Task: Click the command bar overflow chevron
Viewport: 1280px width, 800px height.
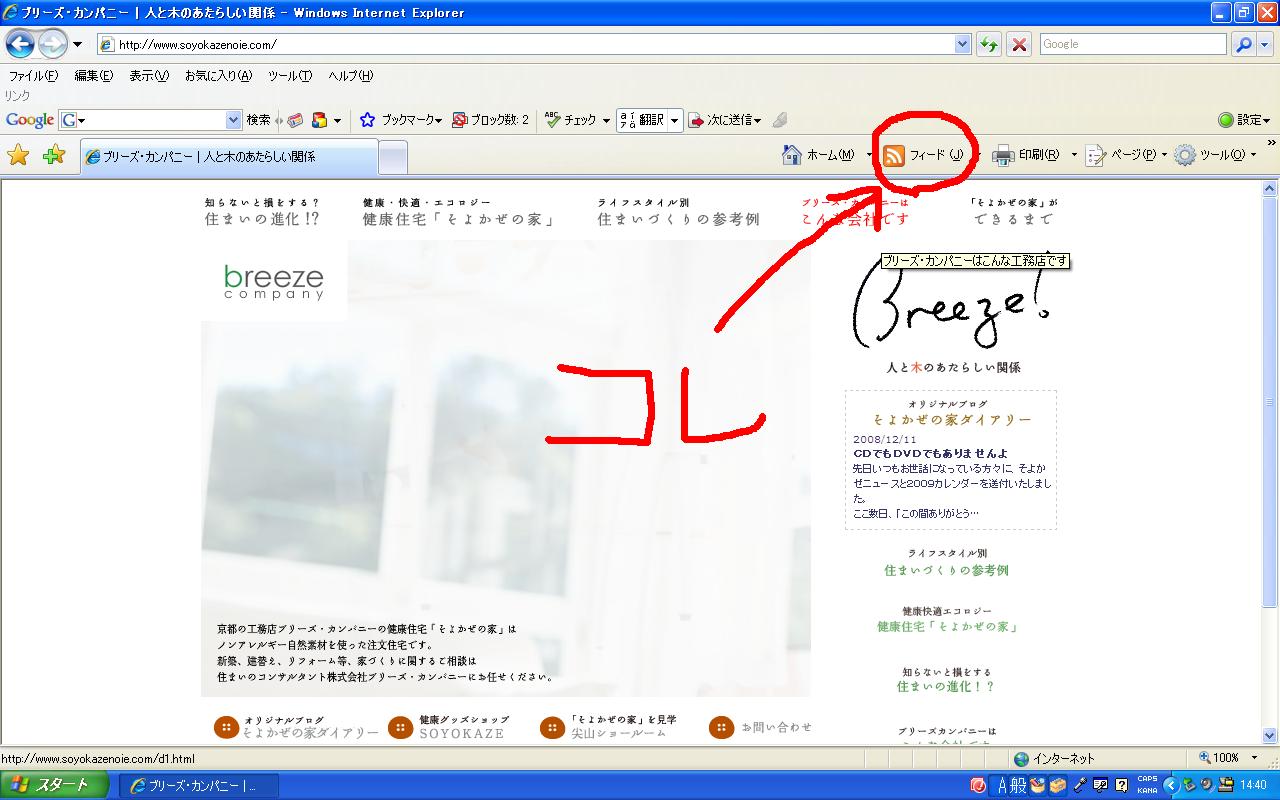Action: click(1271, 143)
